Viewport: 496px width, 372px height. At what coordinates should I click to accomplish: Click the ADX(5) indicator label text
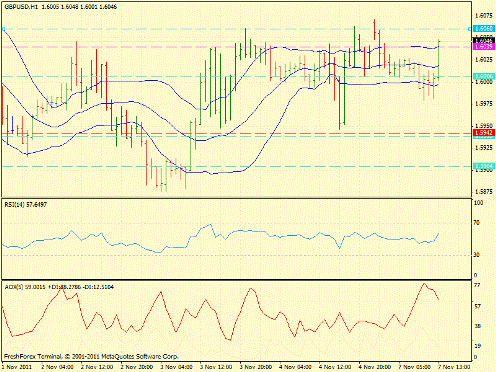59,287
